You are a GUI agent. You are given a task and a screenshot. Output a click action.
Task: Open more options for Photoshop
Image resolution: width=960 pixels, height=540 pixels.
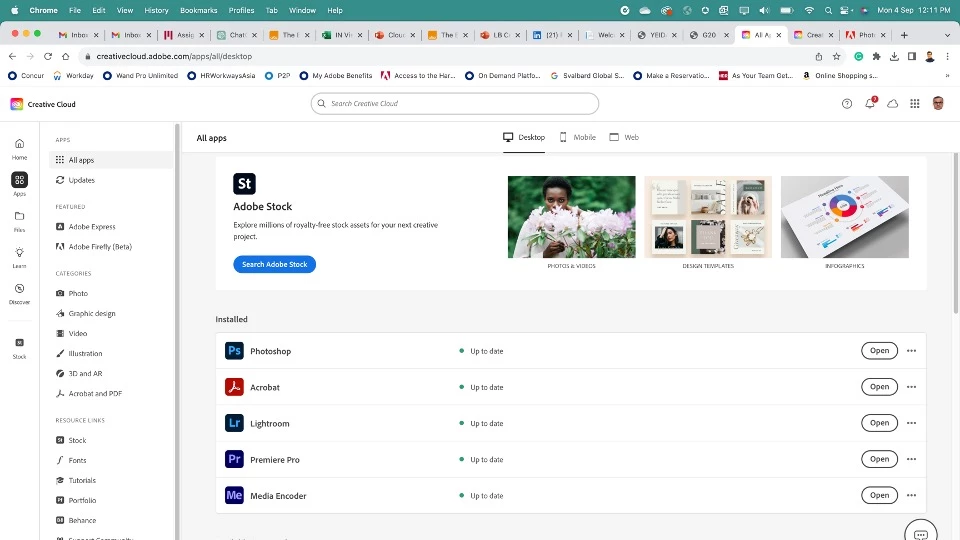(x=912, y=351)
